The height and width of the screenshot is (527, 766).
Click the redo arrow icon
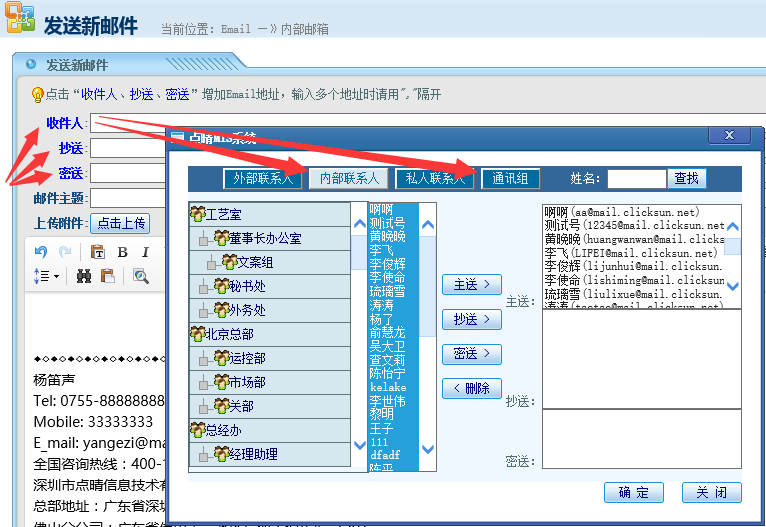pyautogui.click(x=65, y=252)
